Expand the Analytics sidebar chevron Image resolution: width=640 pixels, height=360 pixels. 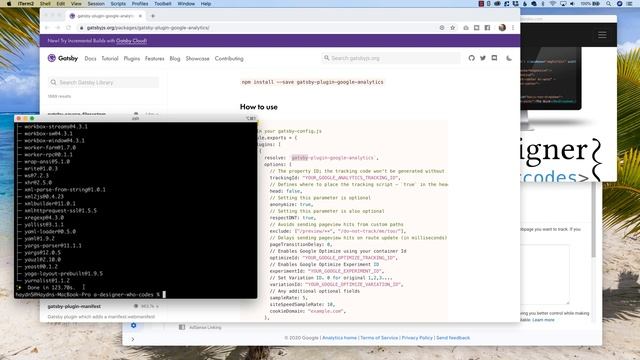pos(133,339)
